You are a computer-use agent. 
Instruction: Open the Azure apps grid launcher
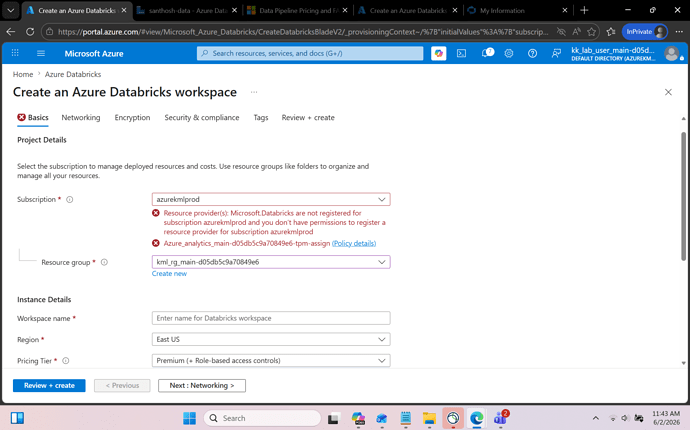[x=15, y=53]
